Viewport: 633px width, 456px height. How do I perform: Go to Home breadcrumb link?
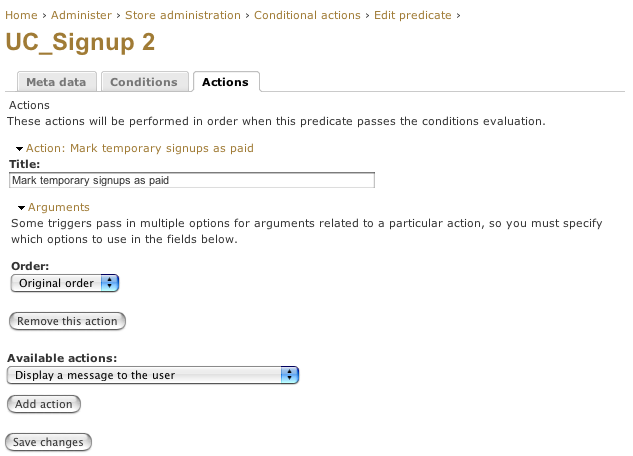tap(21, 15)
